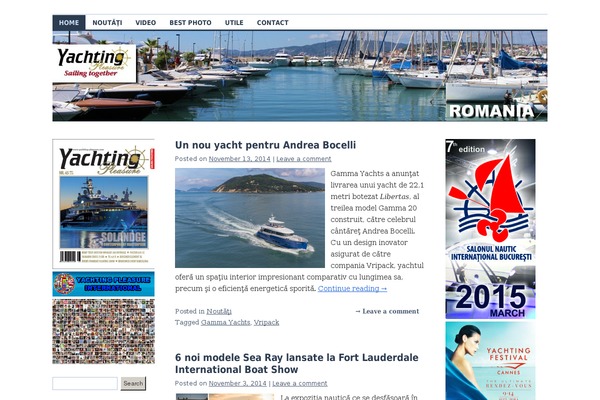Open the HOME menu item
This screenshot has height=400, width=600.
69,23
